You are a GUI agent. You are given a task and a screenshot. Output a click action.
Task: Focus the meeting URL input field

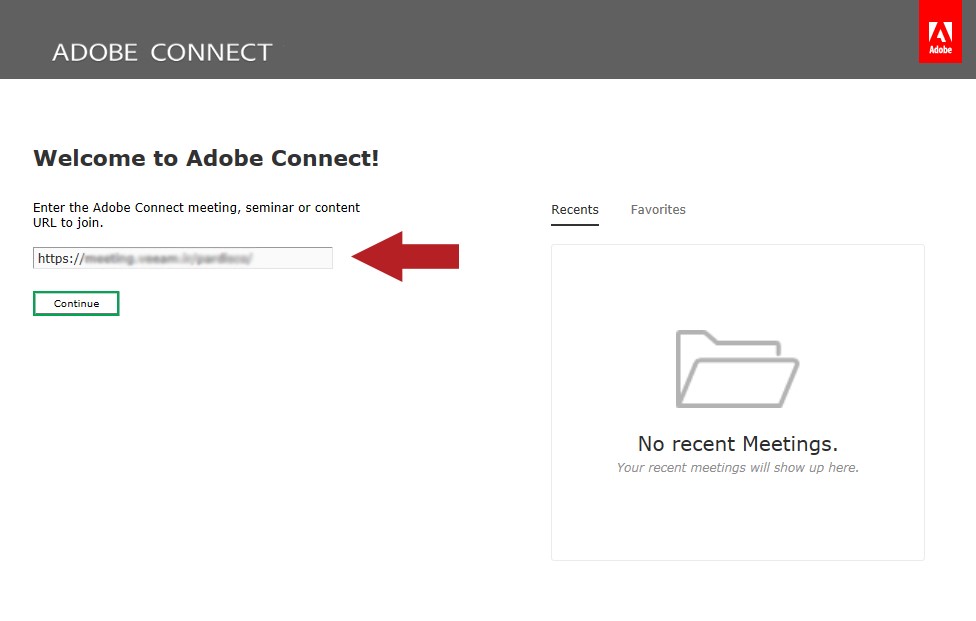[183, 258]
